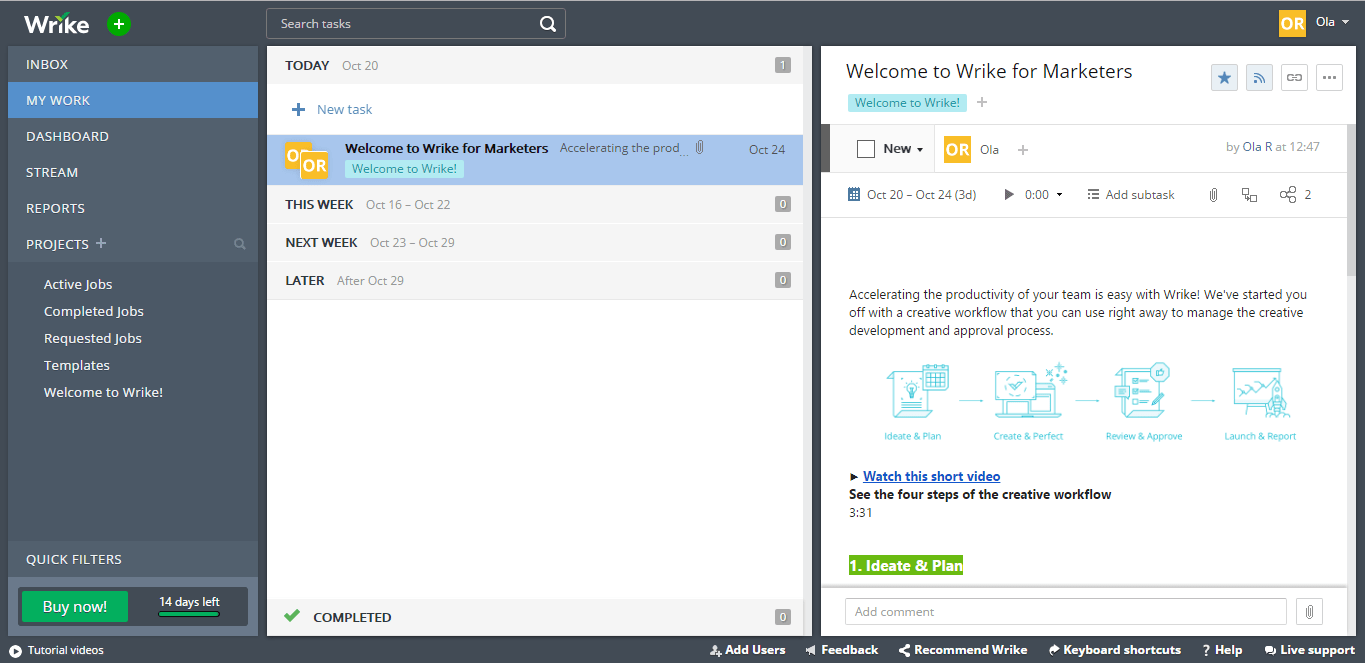This screenshot has width=1365, height=663.
Task: Open Help in footer
Action: coord(1222,650)
